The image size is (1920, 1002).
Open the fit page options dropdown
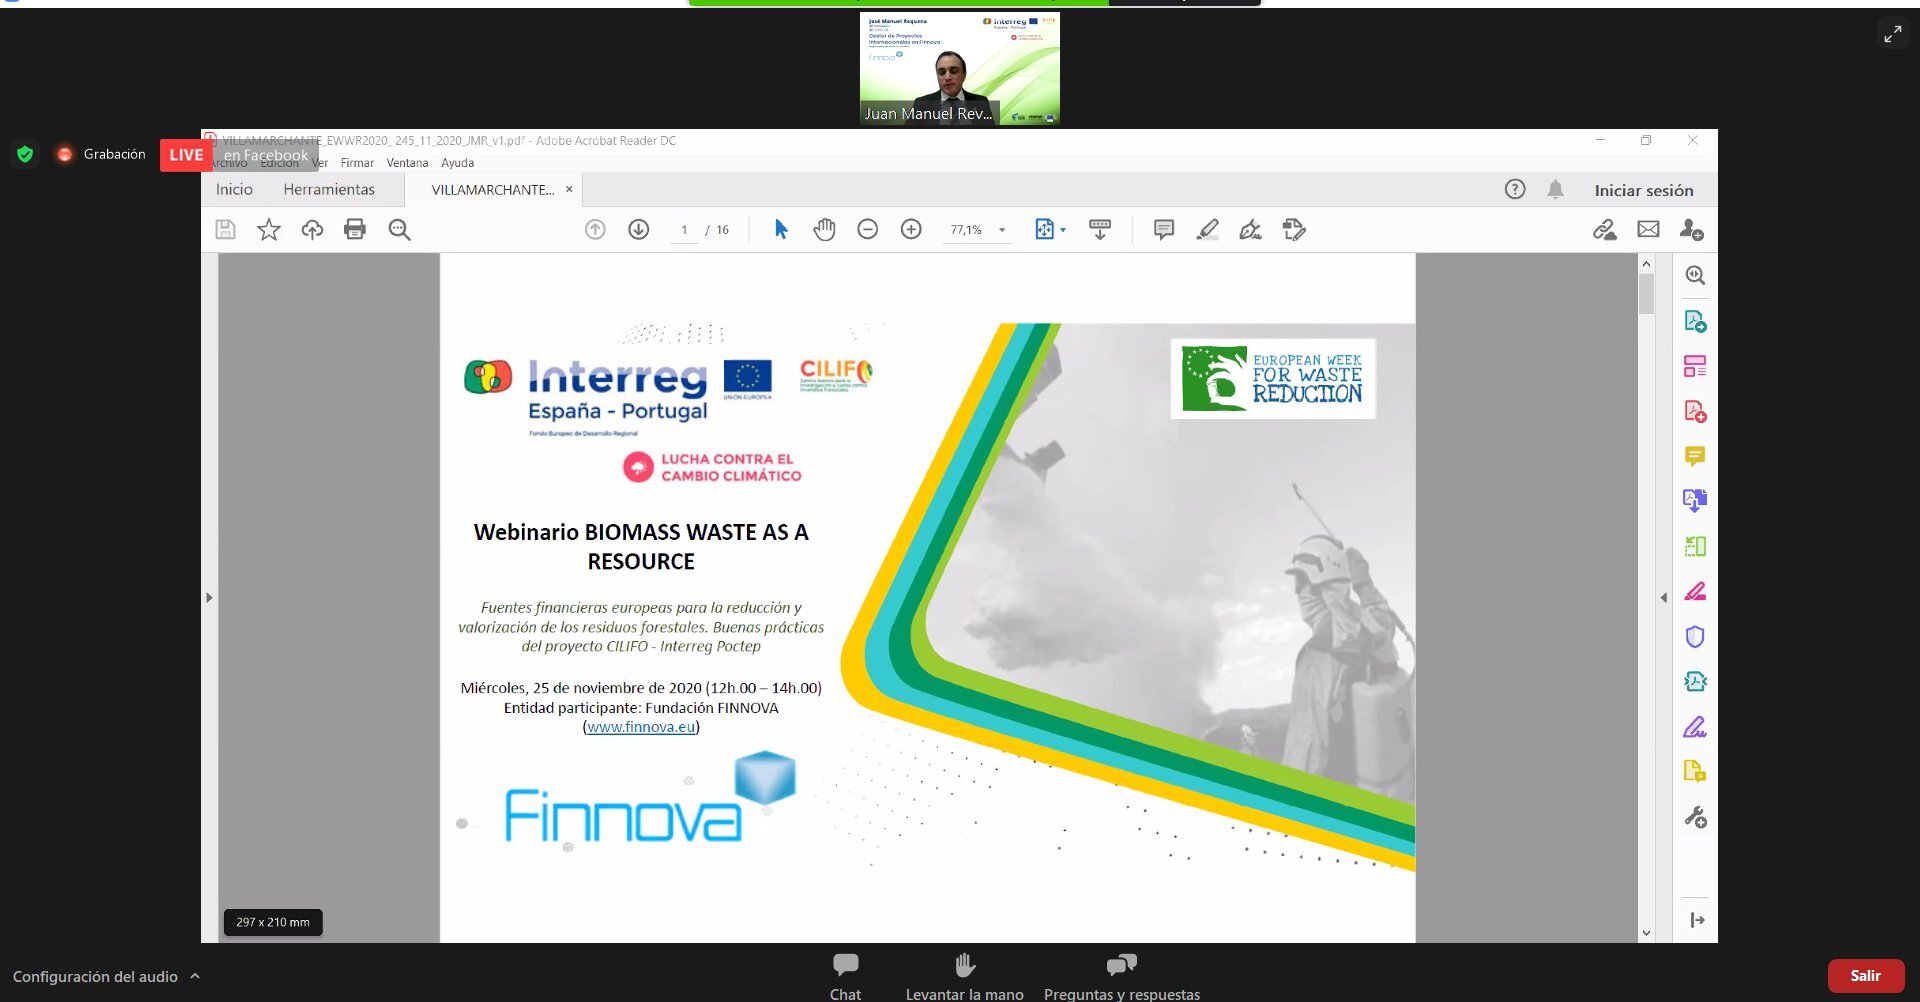pyautogui.click(x=1062, y=230)
